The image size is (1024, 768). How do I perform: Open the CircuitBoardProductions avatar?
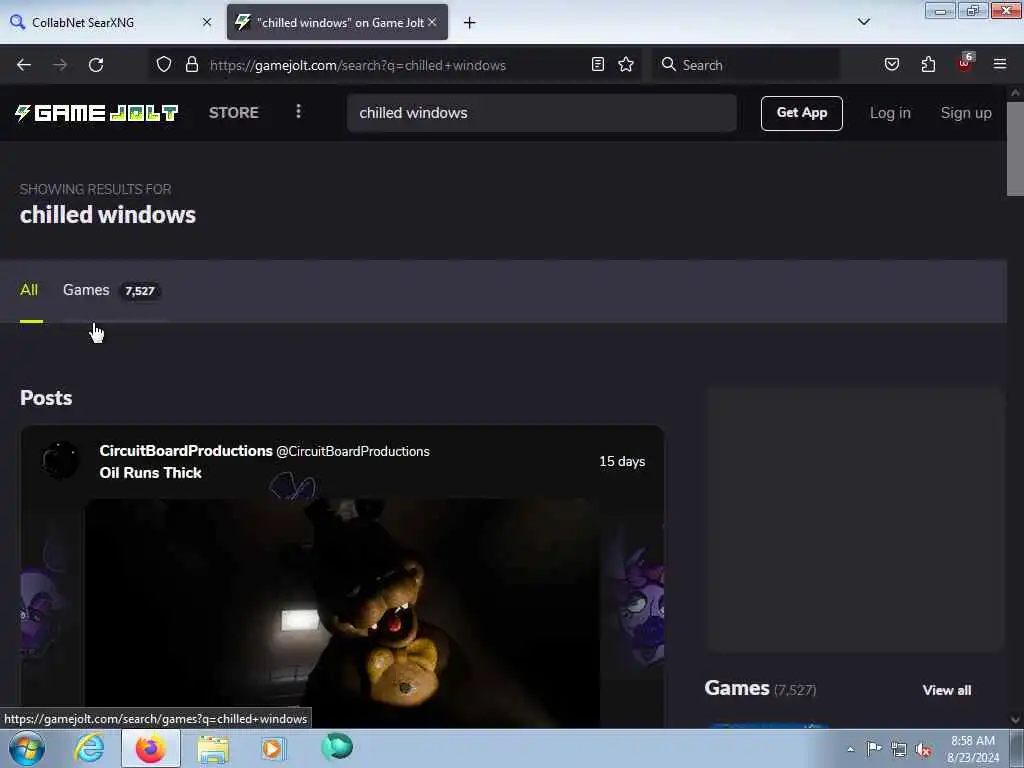coord(61,460)
